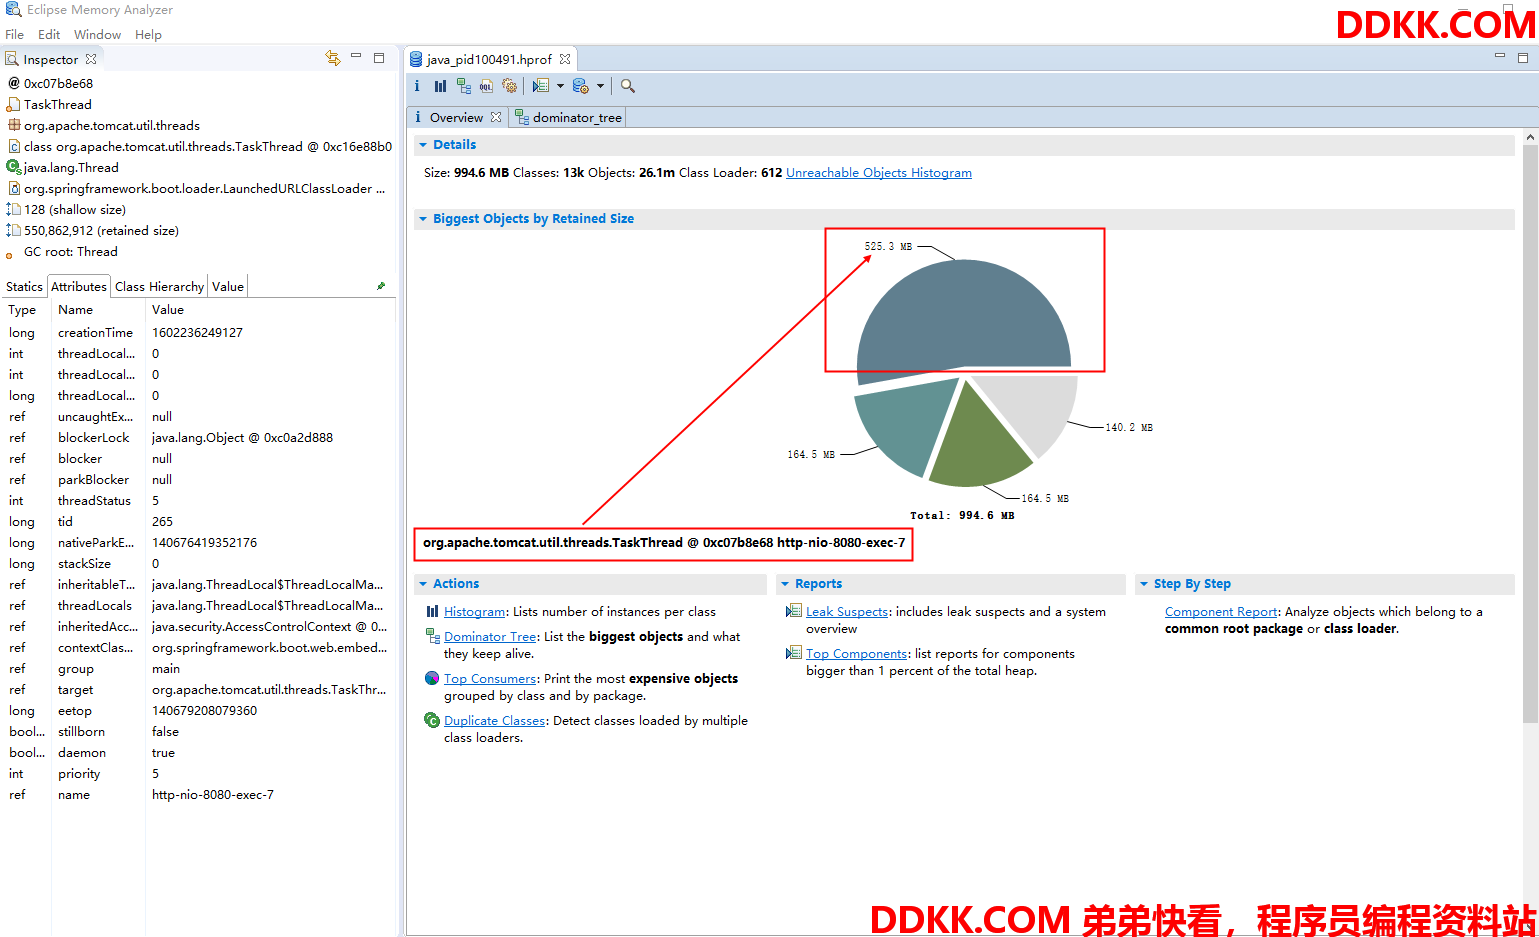The image size is (1539, 937).
Task: Open the File menu
Action: pyautogui.click(x=15, y=34)
